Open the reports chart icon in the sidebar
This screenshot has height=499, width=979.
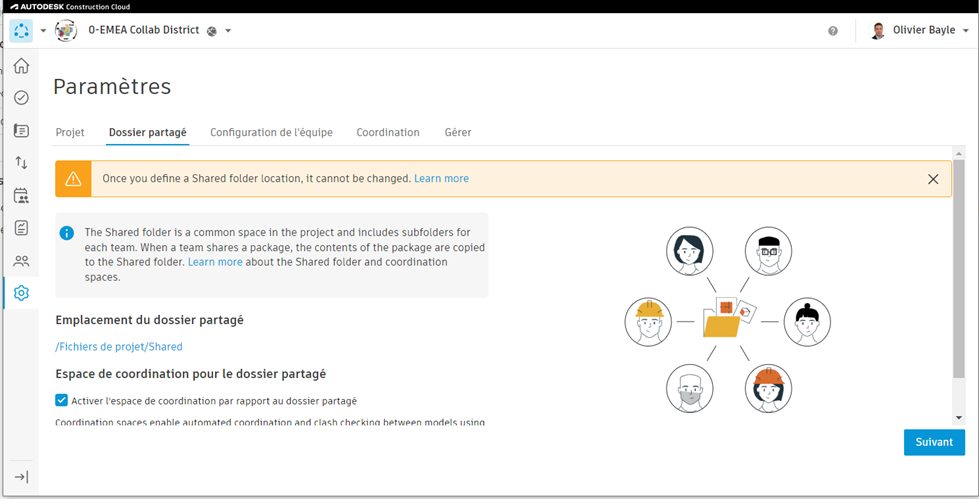pyautogui.click(x=21, y=228)
